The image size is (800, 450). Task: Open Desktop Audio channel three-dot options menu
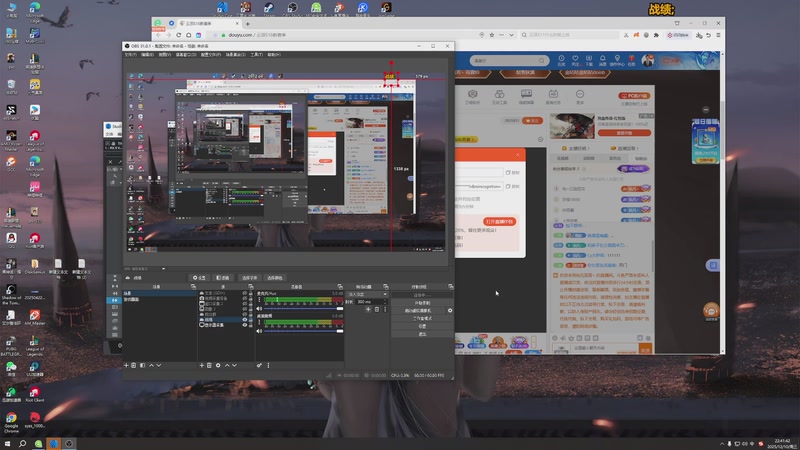[259, 322]
